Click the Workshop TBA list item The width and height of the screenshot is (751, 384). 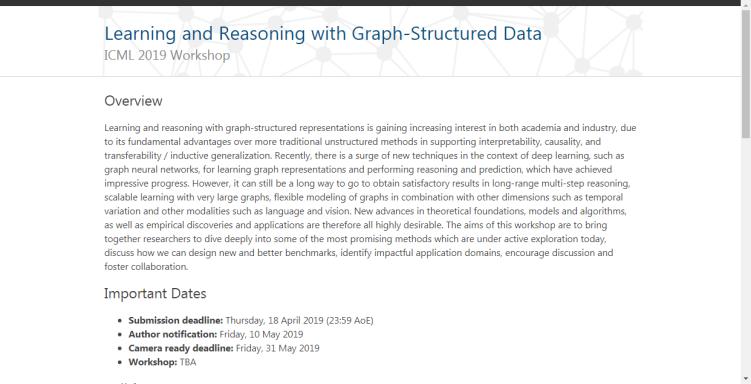pyautogui.click(x=162, y=362)
